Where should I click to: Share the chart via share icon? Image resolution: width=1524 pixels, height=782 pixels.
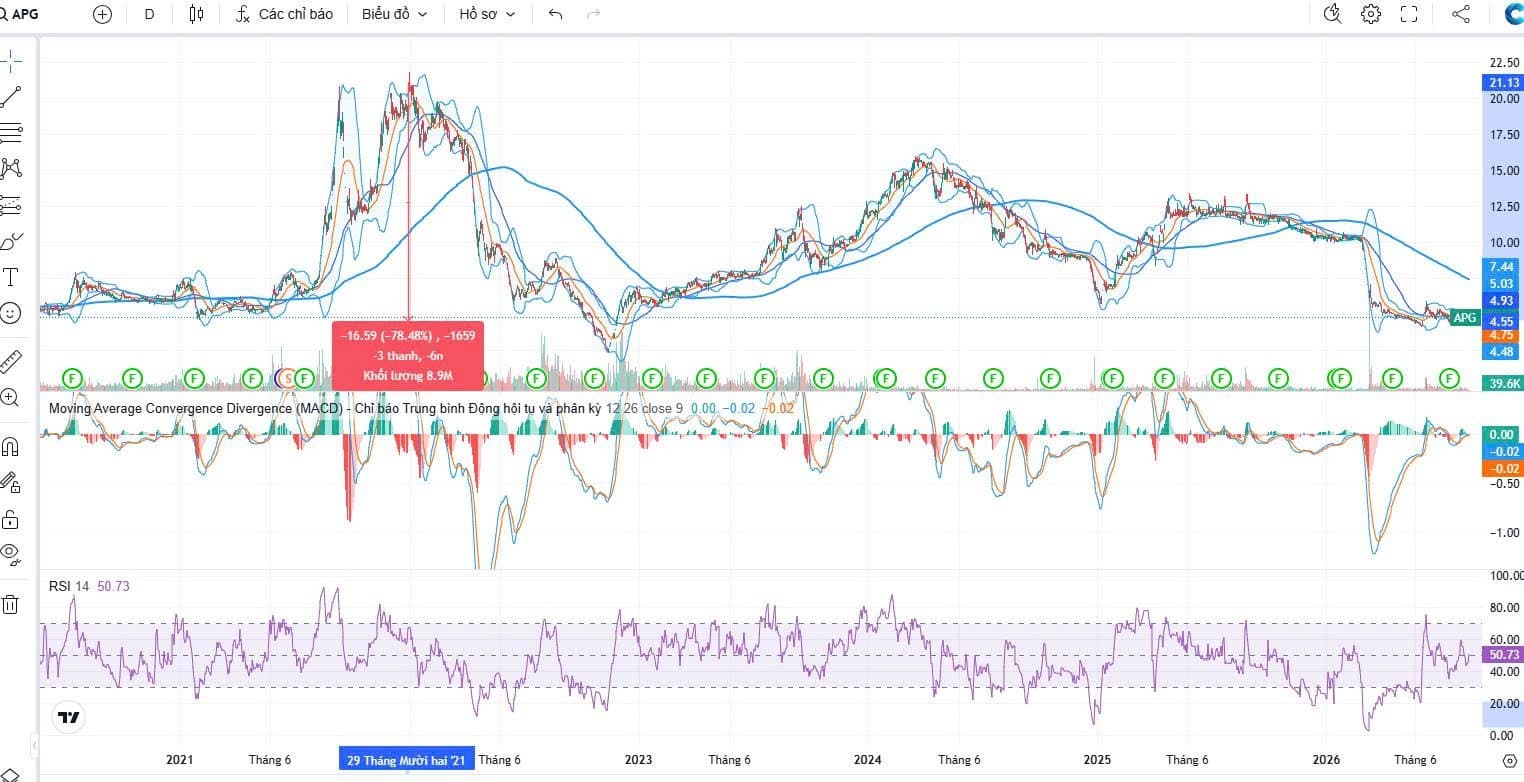click(1461, 14)
